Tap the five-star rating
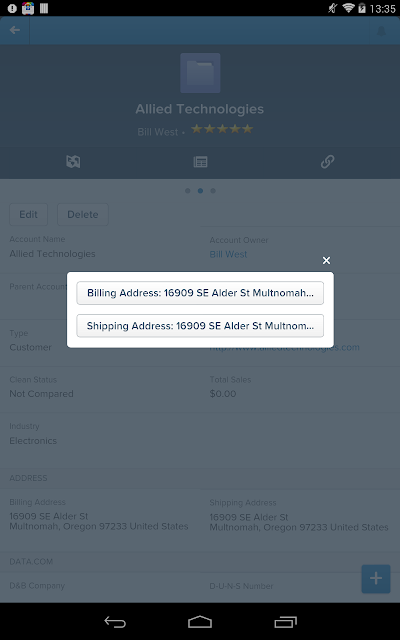The width and height of the screenshot is (400, 640). coord(222,129)
